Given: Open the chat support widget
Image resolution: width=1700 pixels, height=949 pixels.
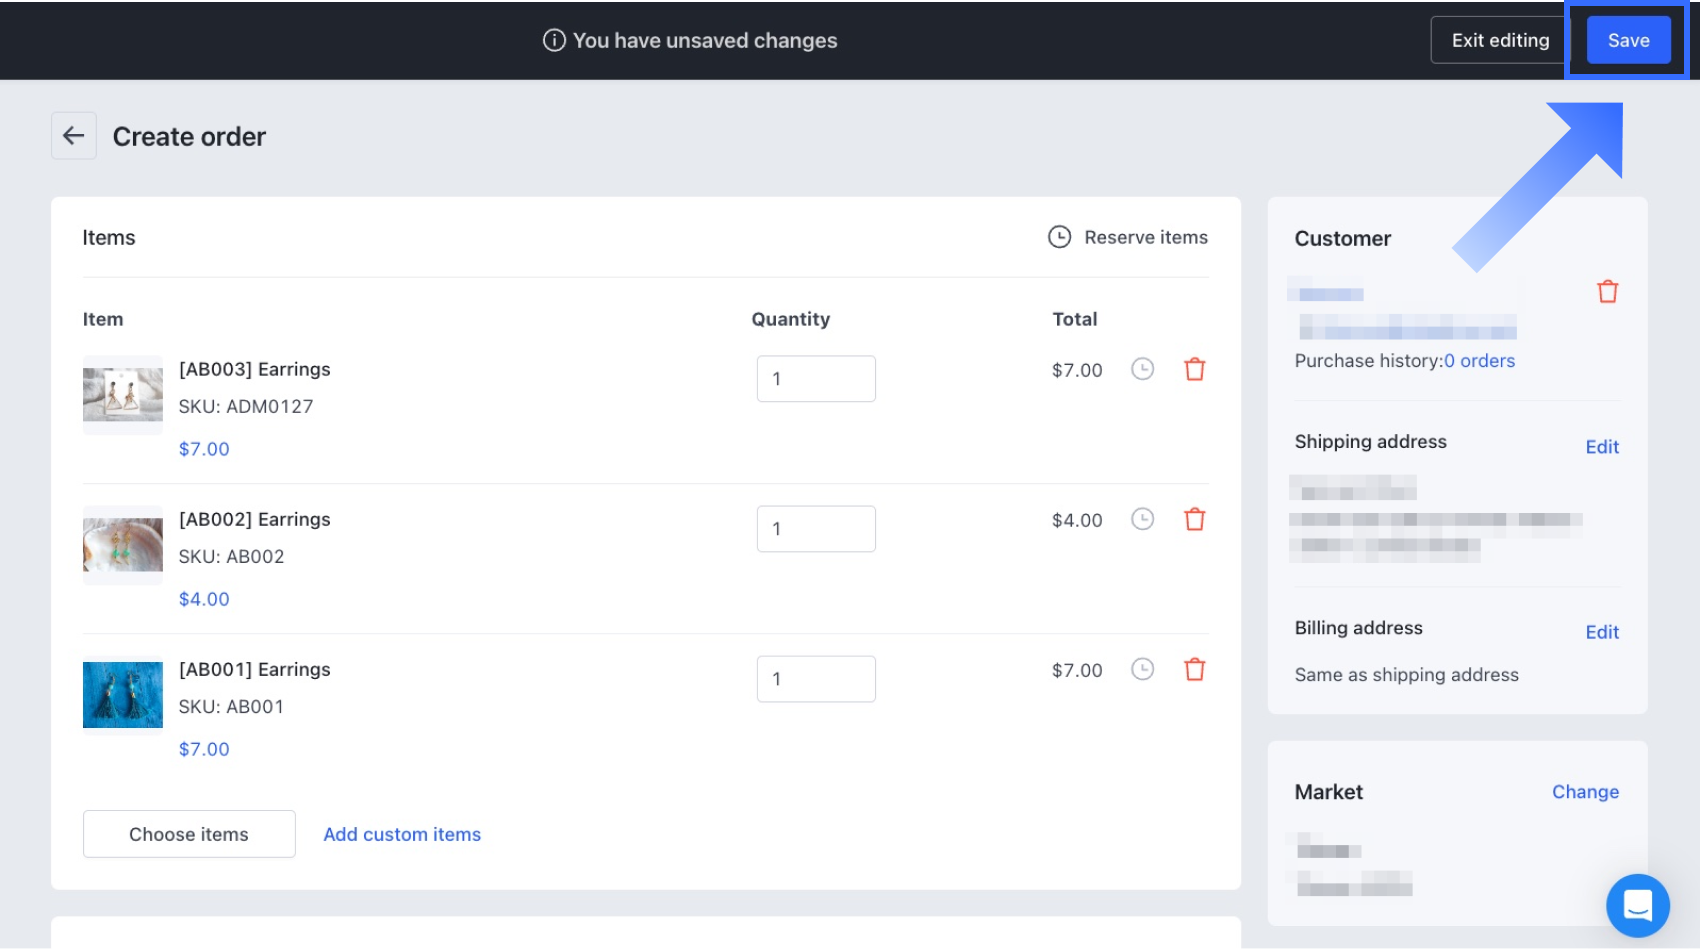Looking at the screenshot, I should click(1637, 905).
